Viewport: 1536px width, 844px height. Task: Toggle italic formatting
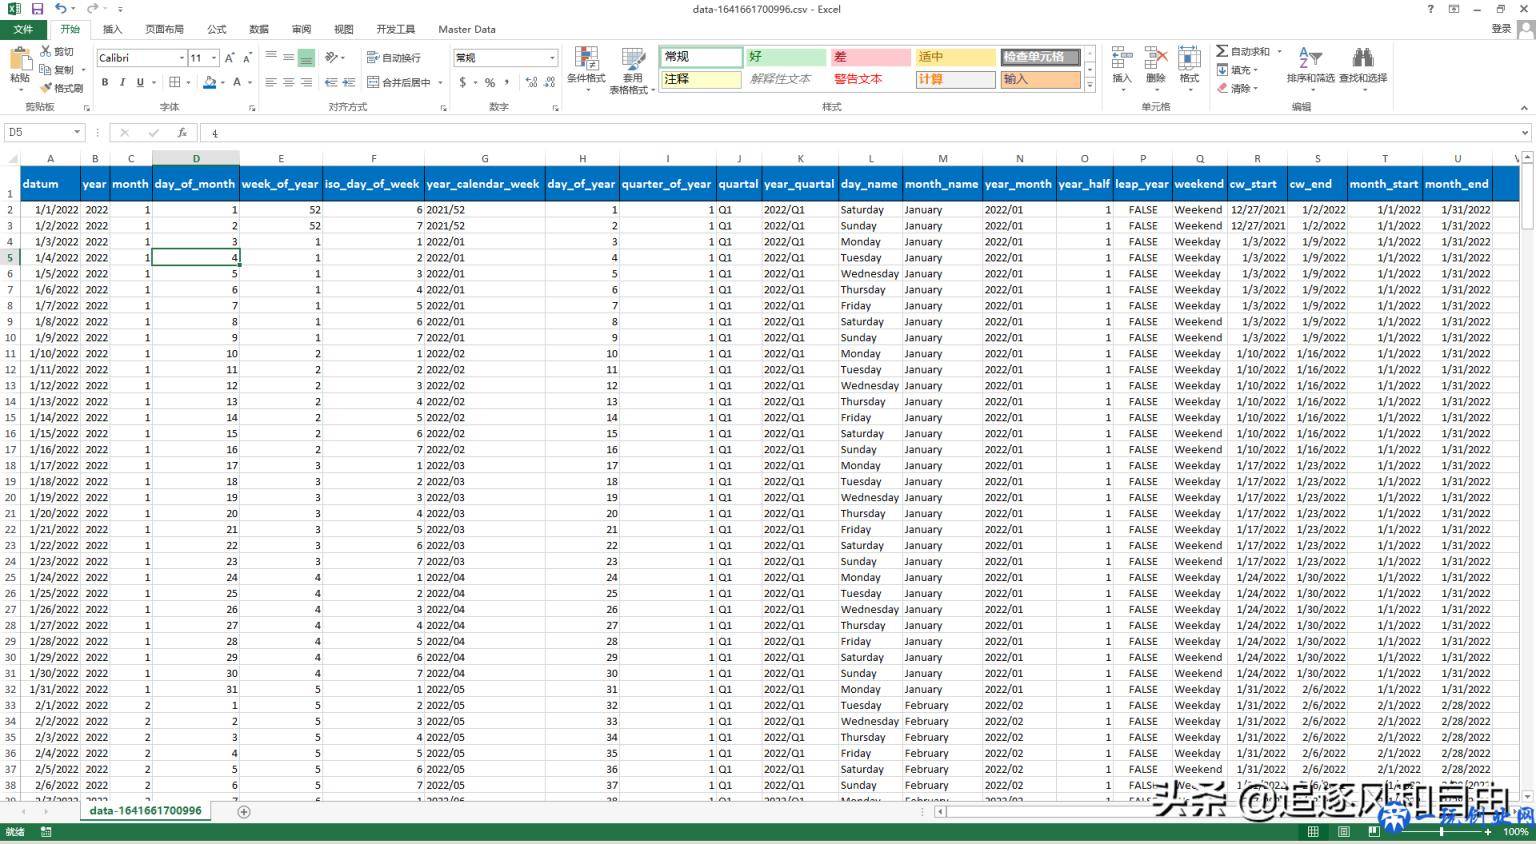point(122,82)
